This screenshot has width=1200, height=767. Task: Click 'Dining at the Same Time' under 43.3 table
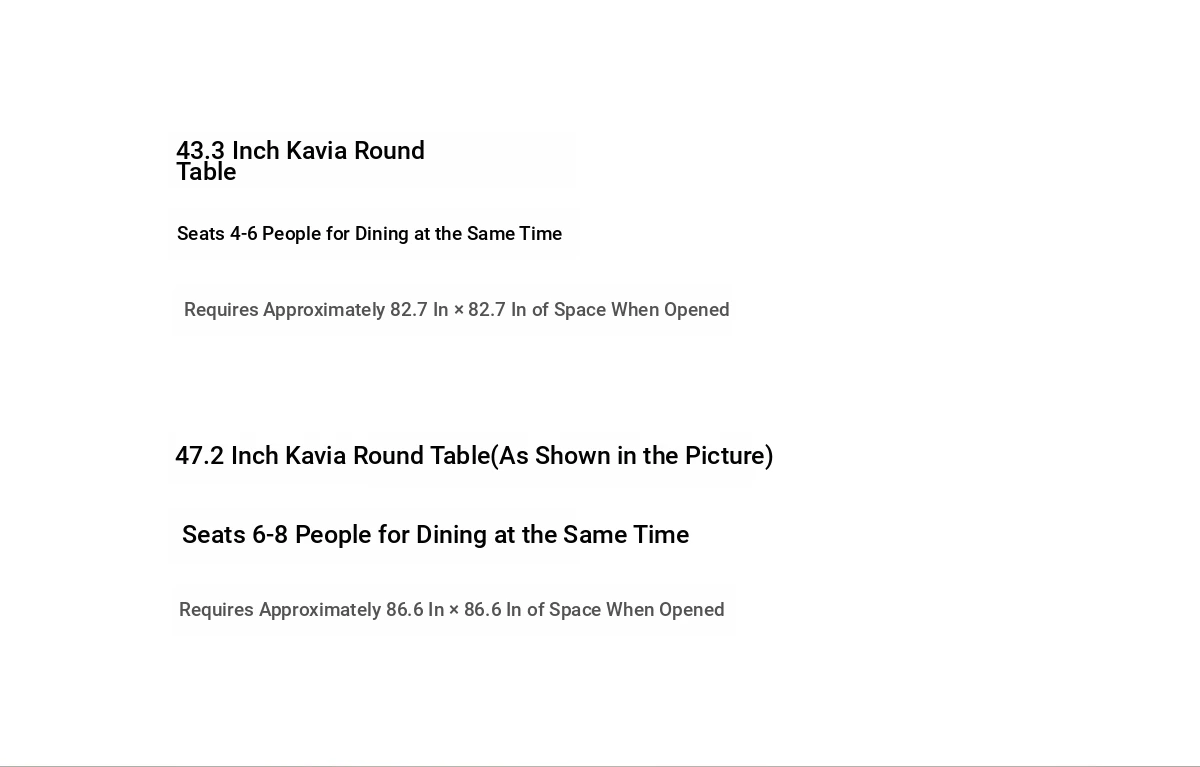point(458,234)
